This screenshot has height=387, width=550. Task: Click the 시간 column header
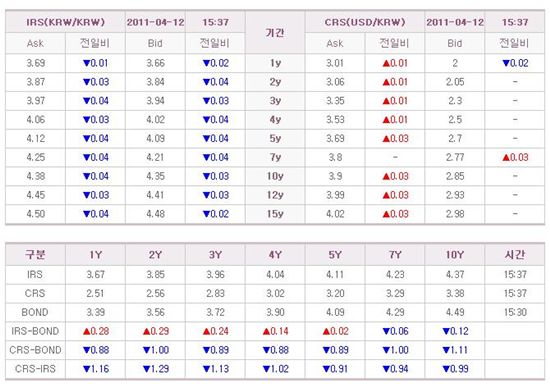pyautogui.click(x=515, y=254)
